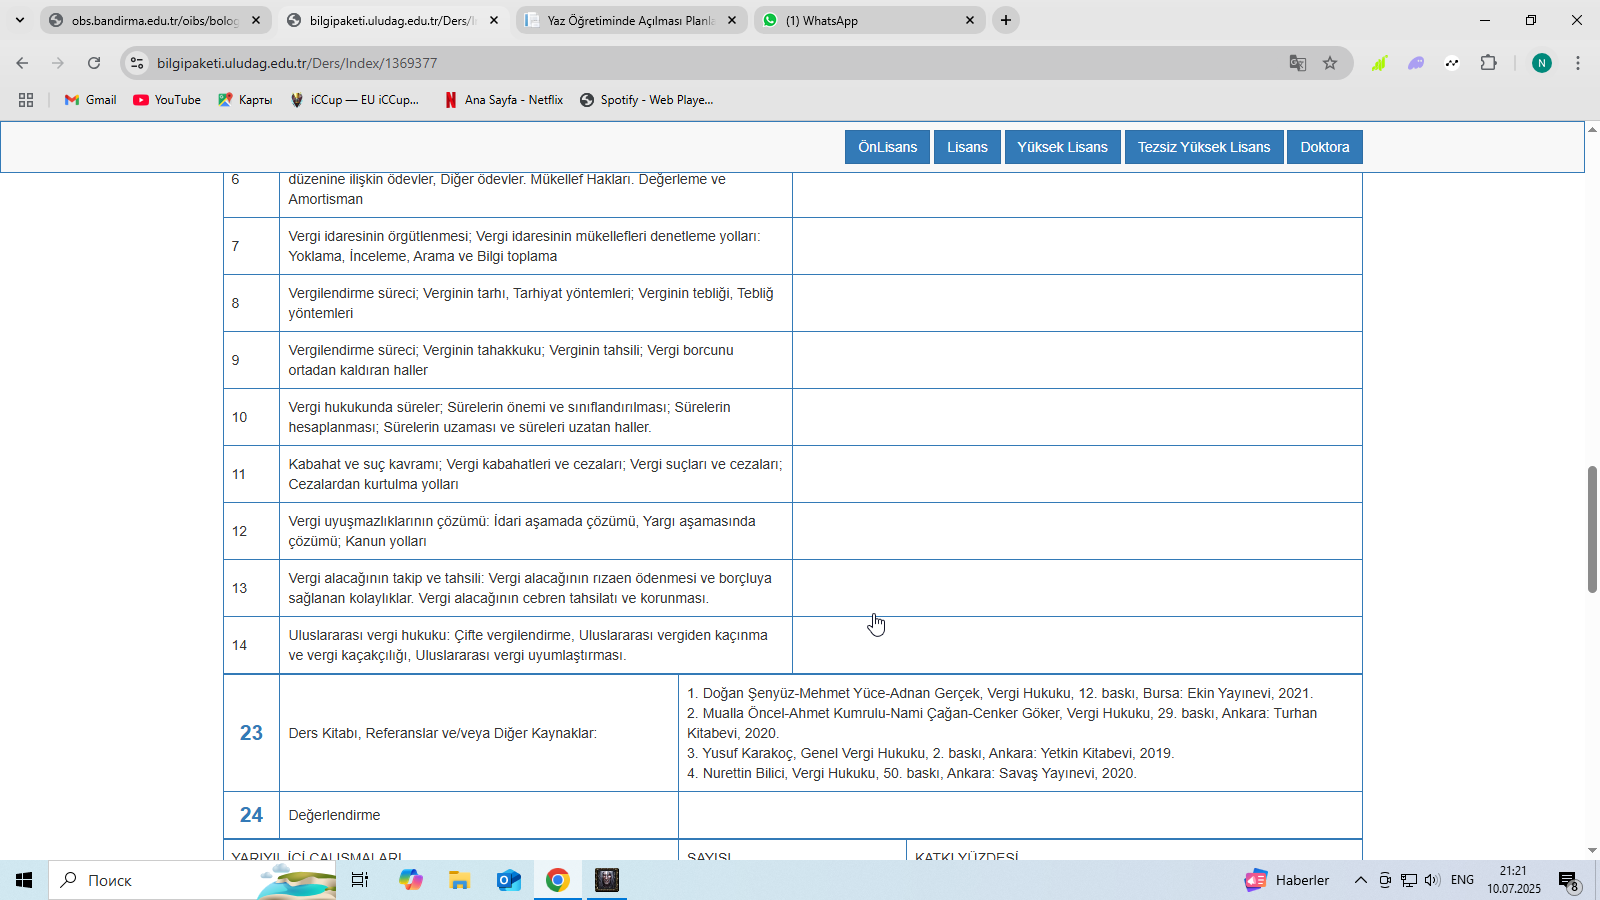
Task: Switch input language ENG
Action: click(x=1463, y=880)
